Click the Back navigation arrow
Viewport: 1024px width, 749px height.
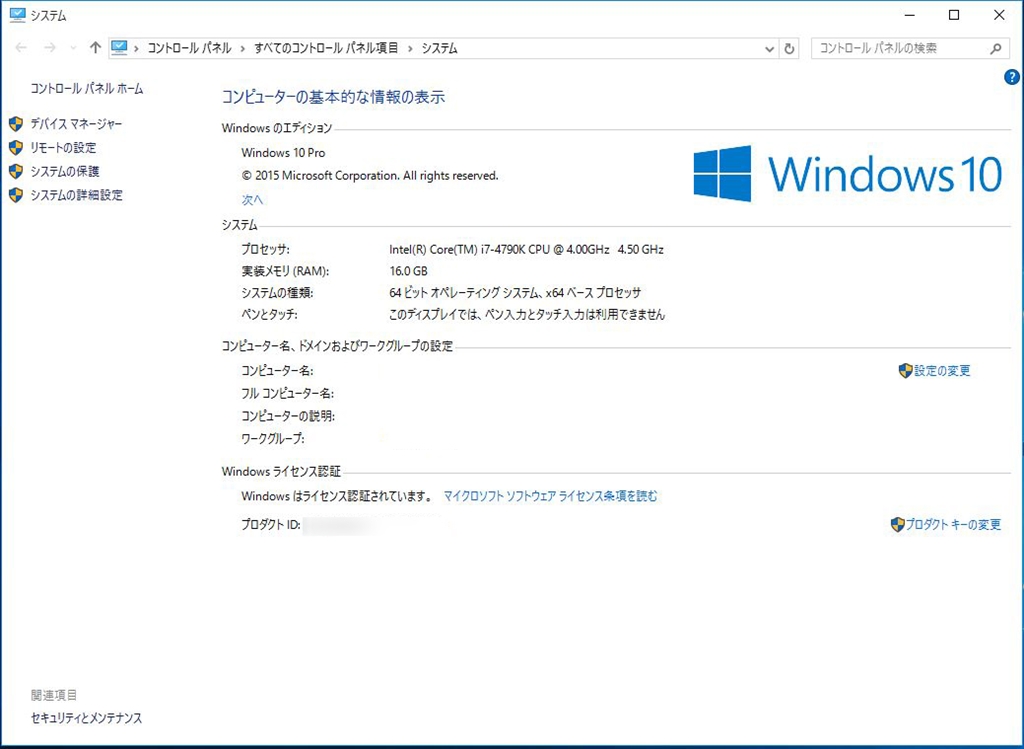click(x=21, y=48)
